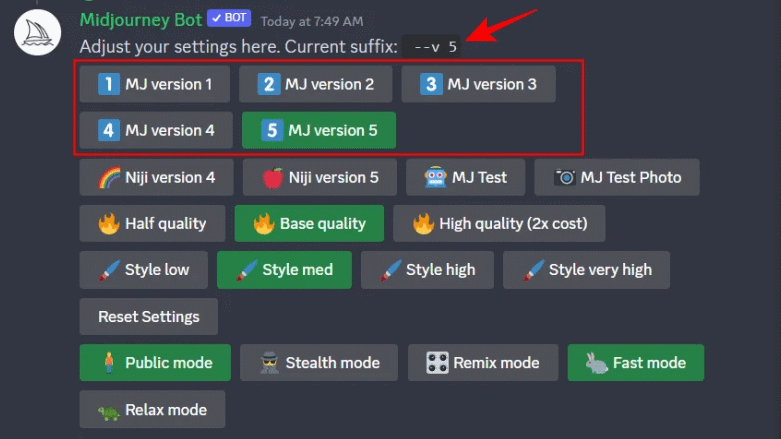
Task: Pick MJ version 4
Action: (156, 131)
